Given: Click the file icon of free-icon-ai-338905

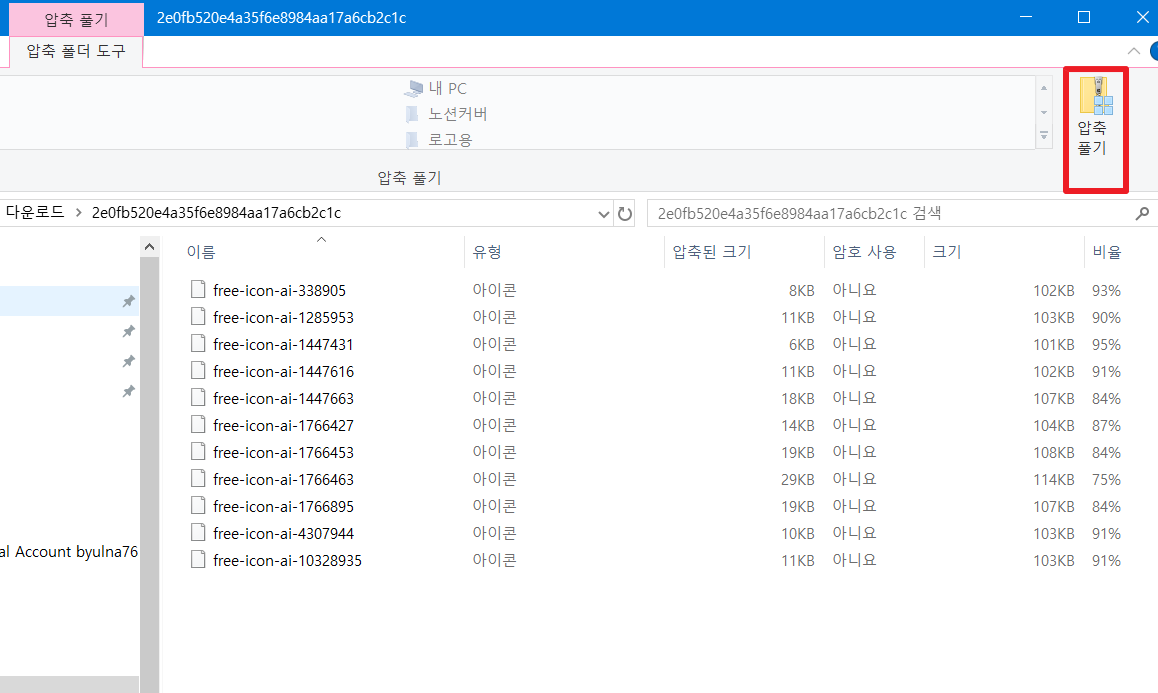Looking at the screenshot, I should 198,289.
